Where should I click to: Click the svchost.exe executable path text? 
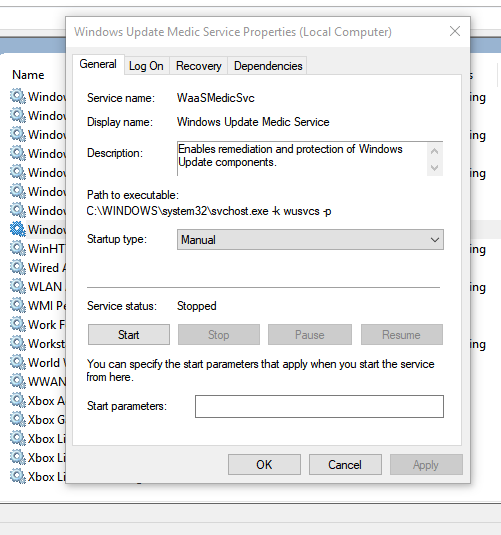pos(209,211)
